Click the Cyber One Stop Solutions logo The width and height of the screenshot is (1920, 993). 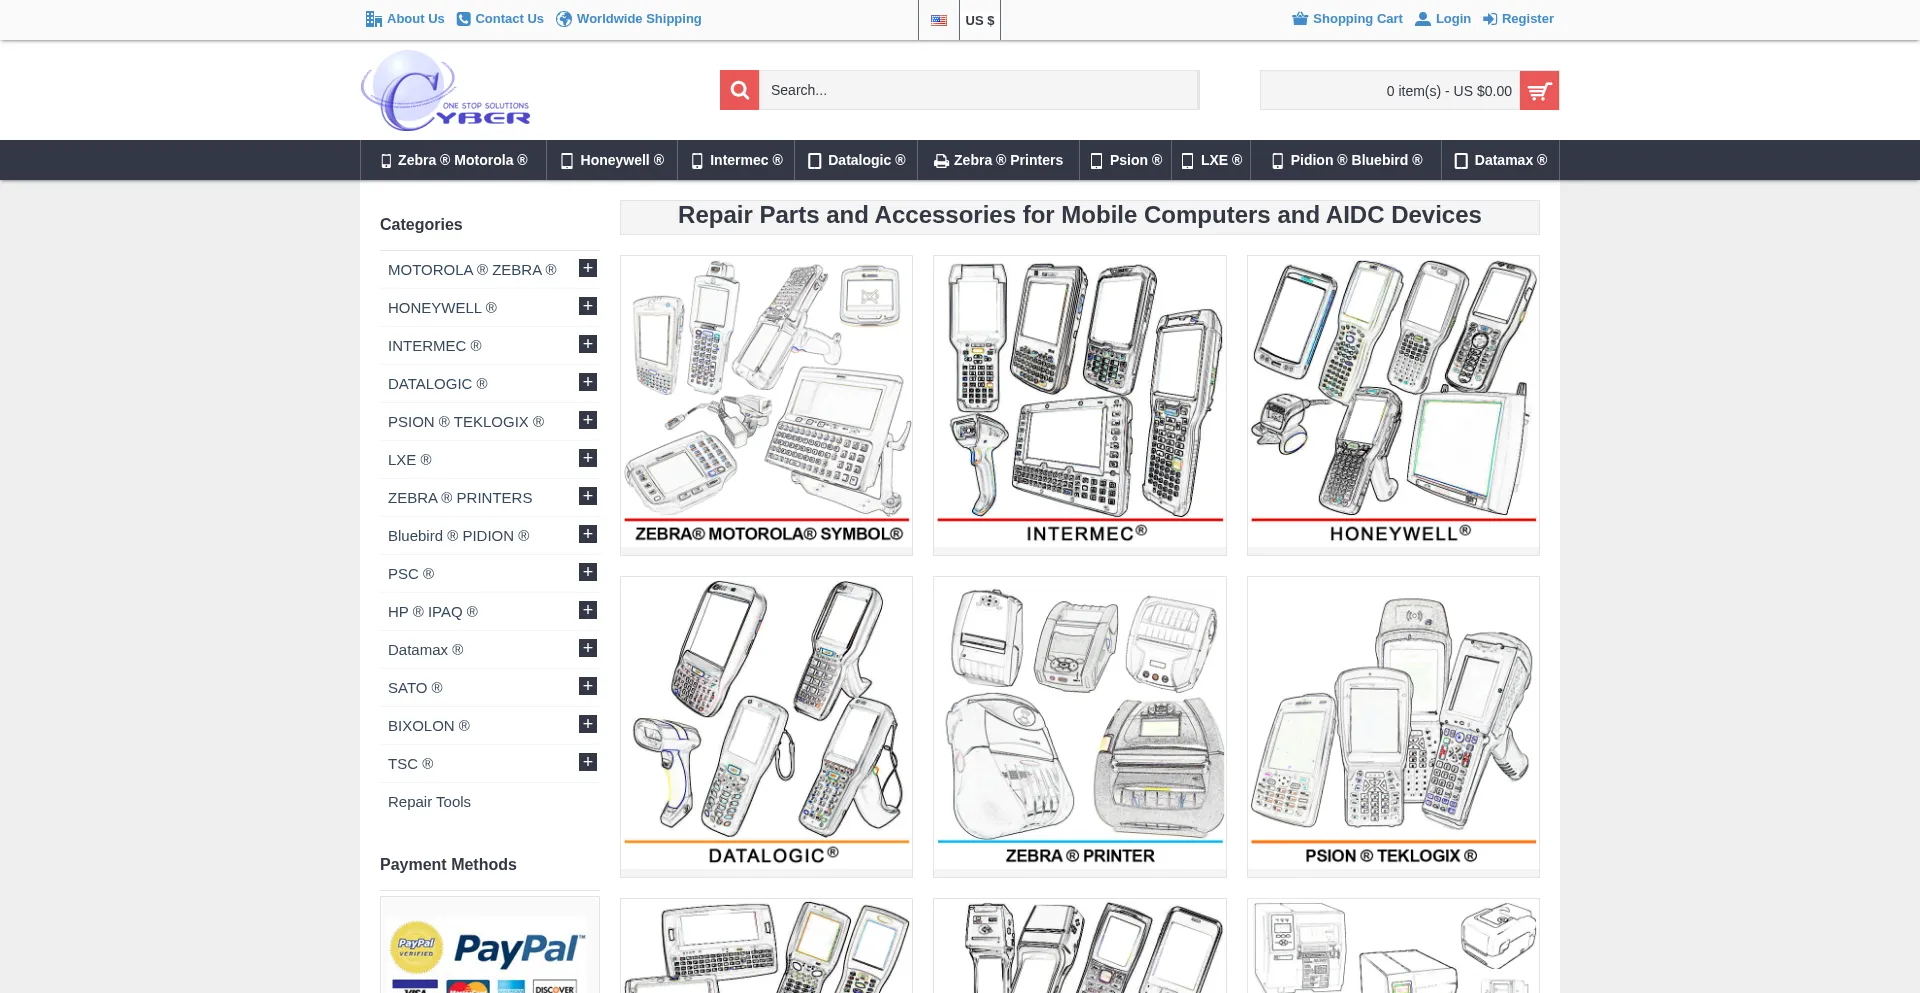(446, 91)
